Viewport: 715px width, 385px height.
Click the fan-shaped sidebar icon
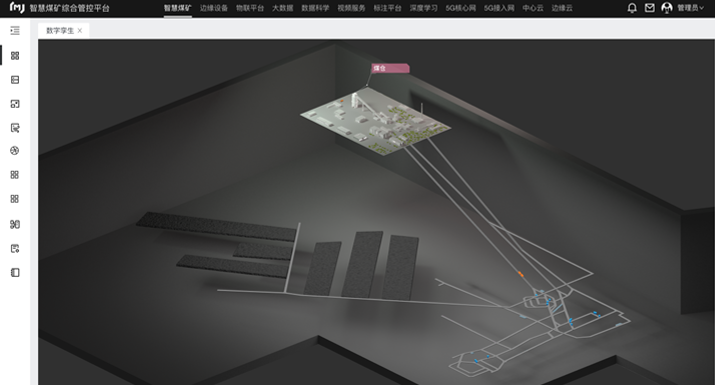[x=15, y=151]
